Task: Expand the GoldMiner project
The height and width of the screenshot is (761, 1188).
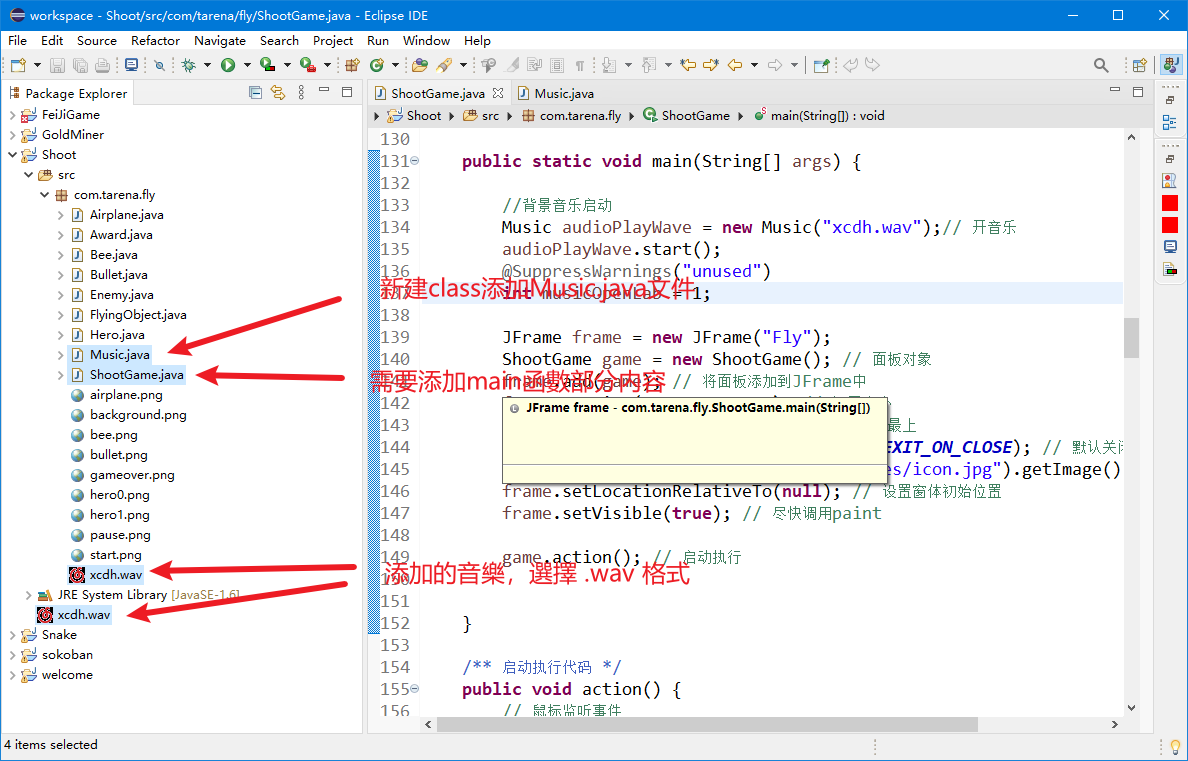Action: point(12,134)
